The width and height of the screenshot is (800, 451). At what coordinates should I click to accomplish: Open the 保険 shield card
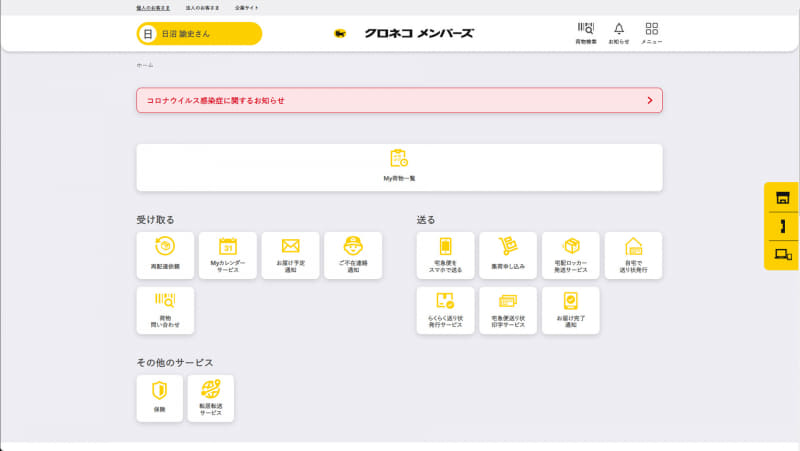pyautogui.click(x=159, y=398)
